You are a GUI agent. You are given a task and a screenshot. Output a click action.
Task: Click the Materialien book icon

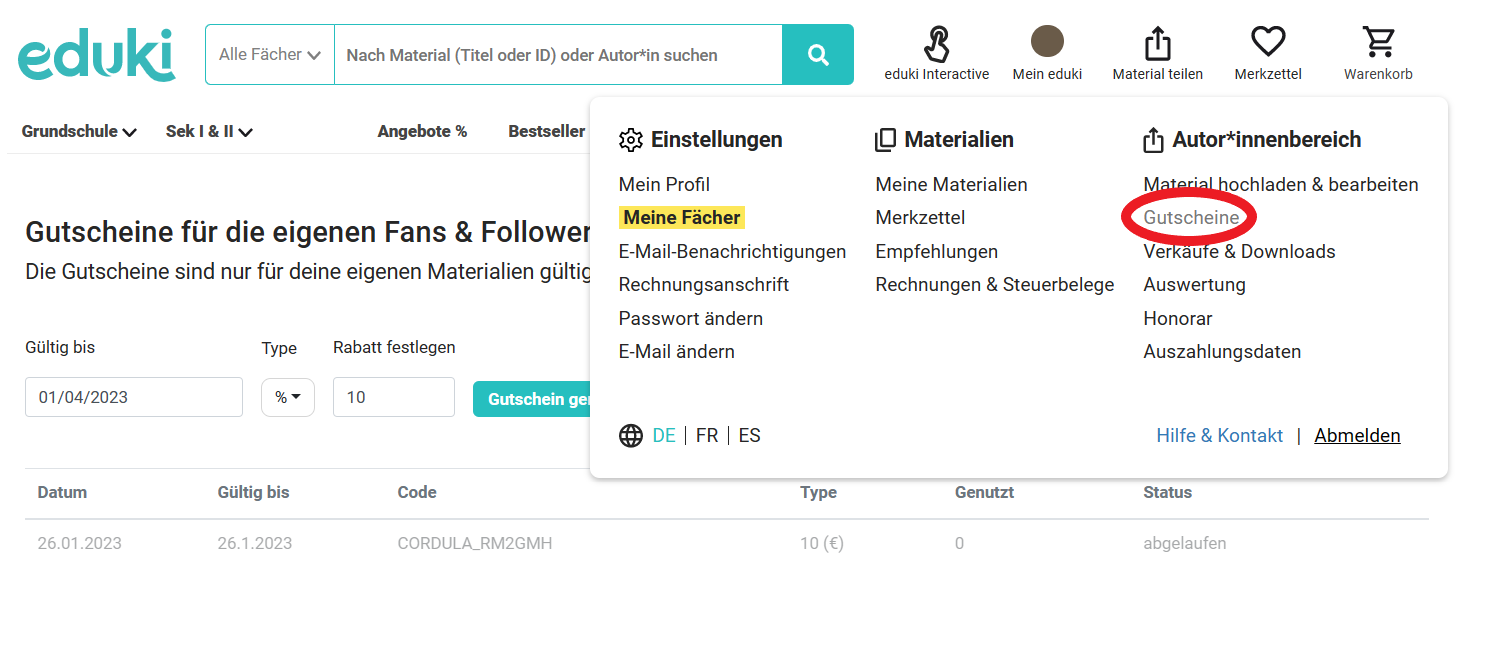click(x=885, y=139)
